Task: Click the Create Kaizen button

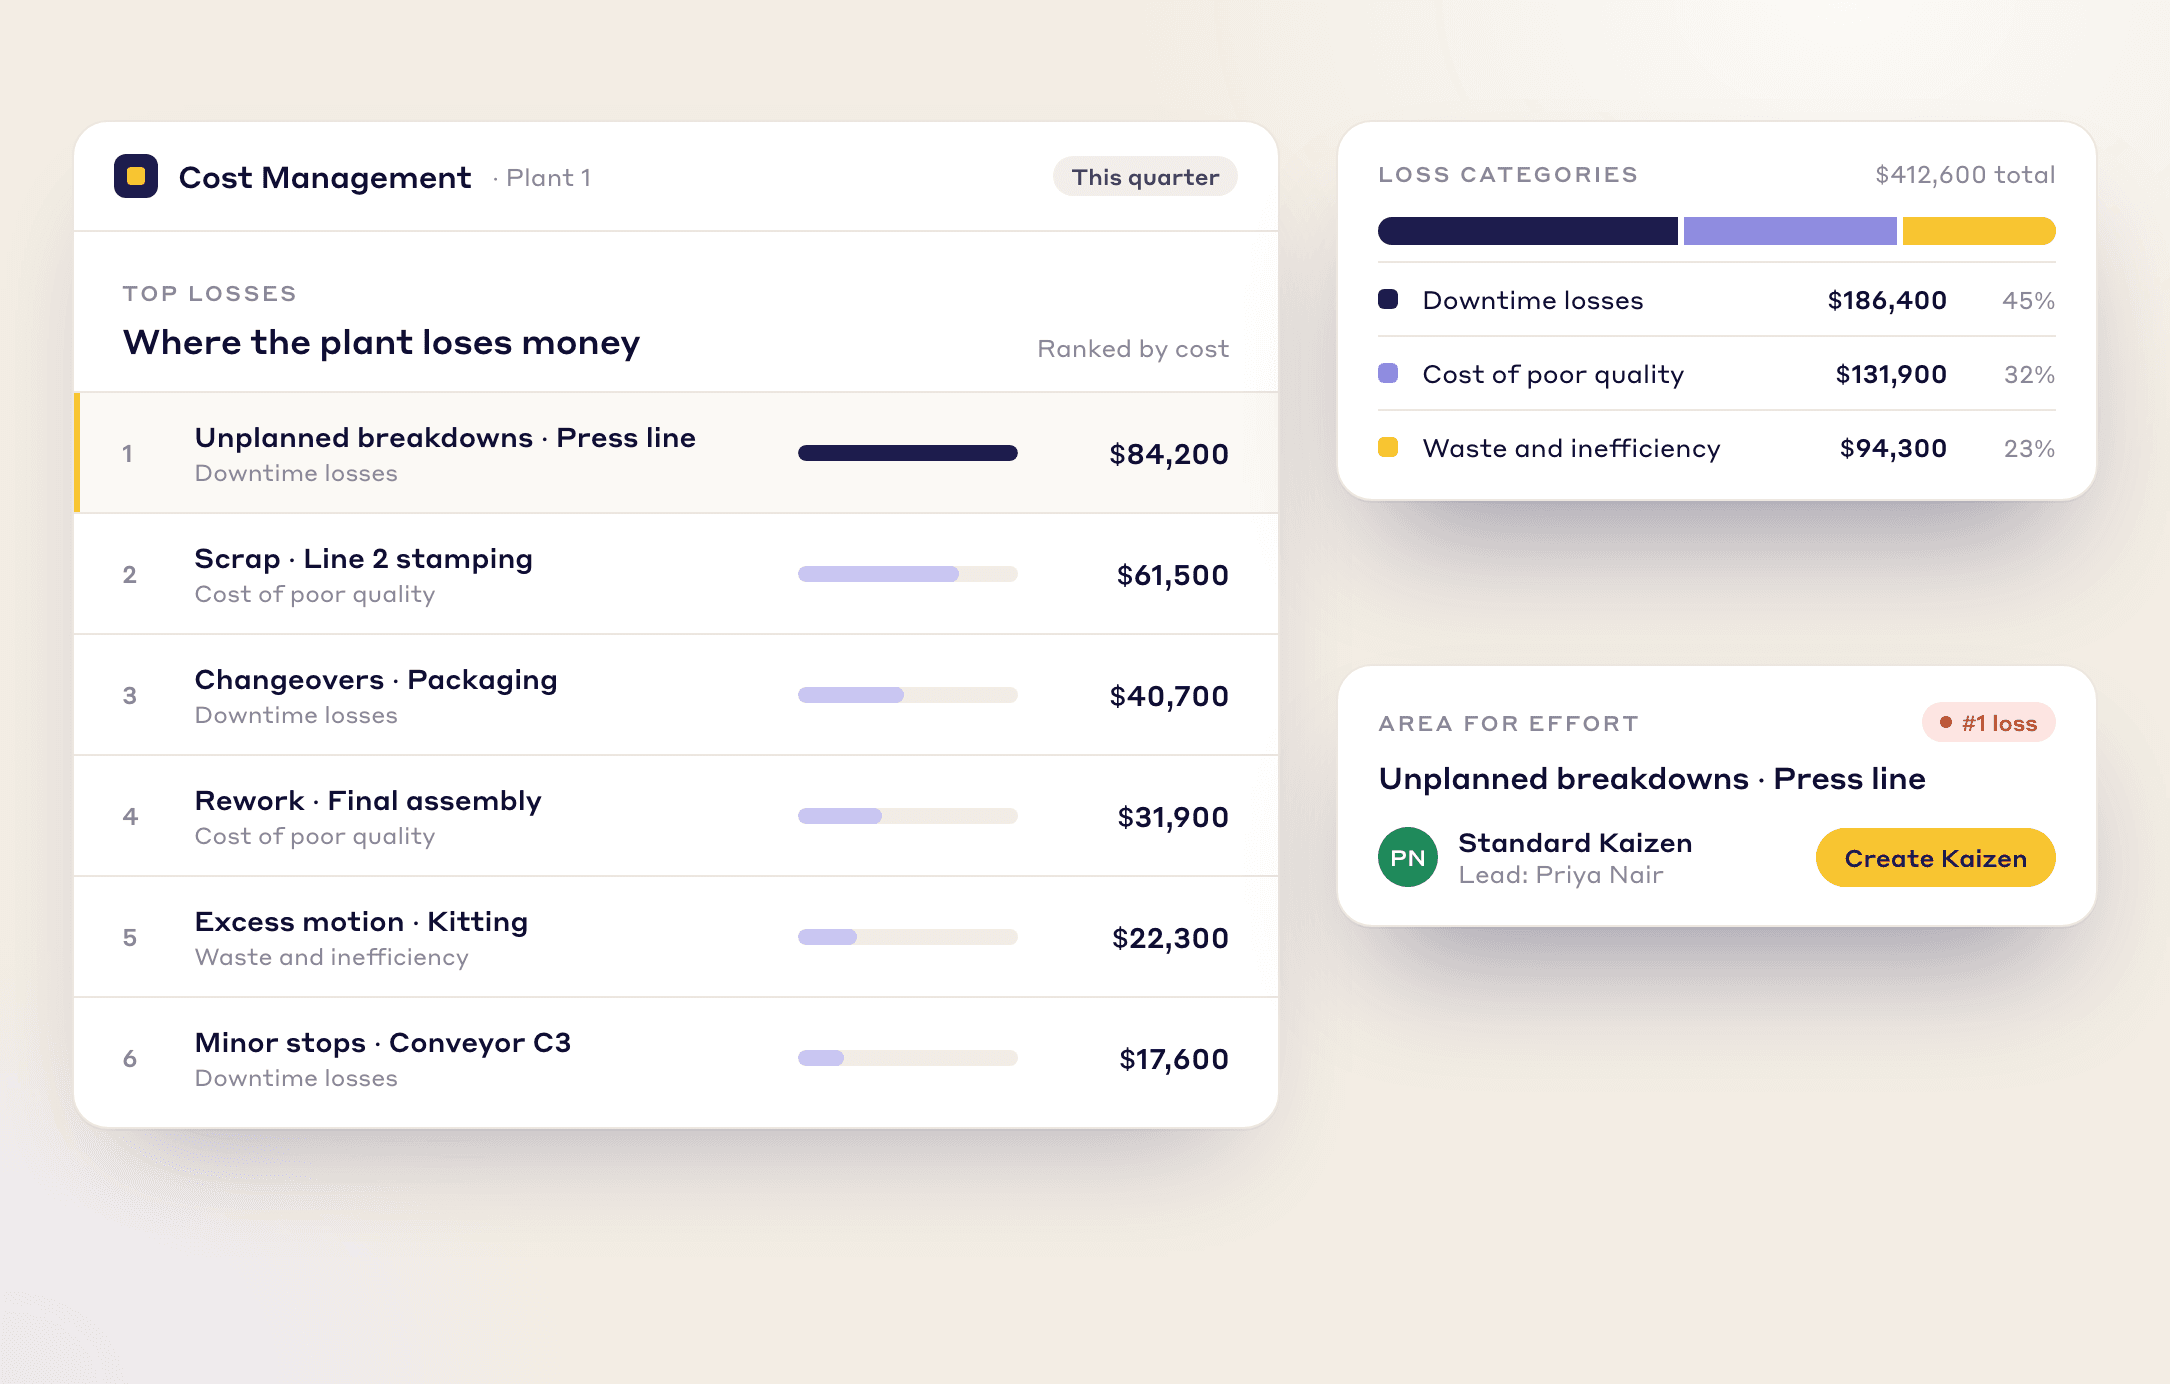Action: 1935,858
